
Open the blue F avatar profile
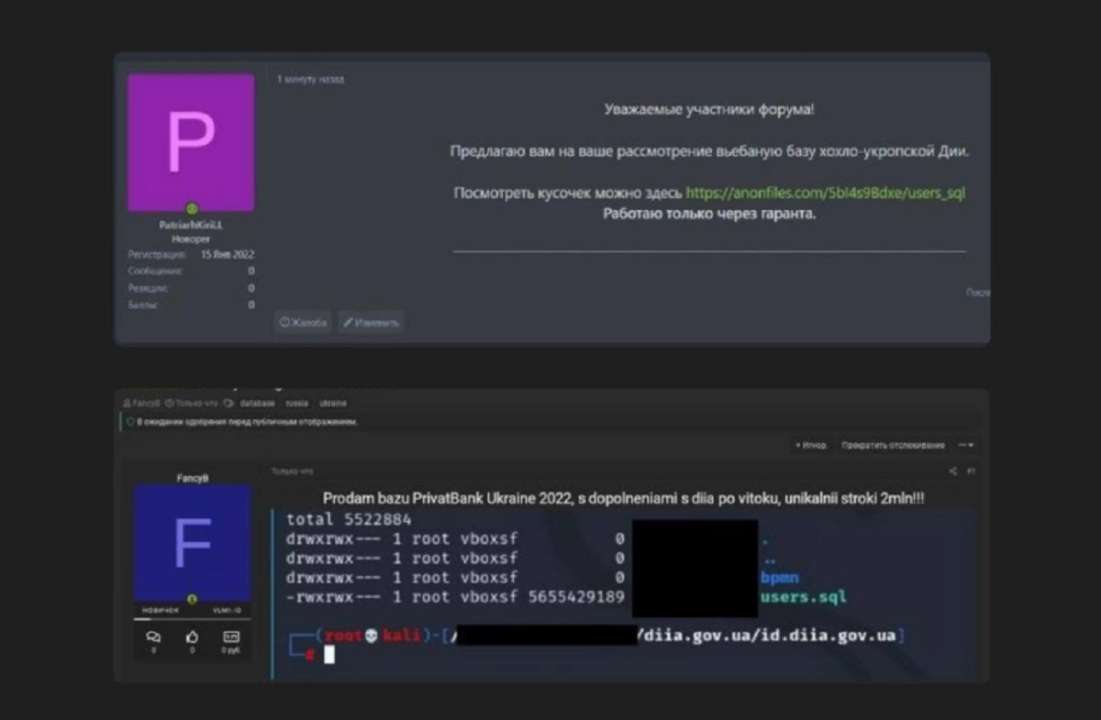(192, 543)
